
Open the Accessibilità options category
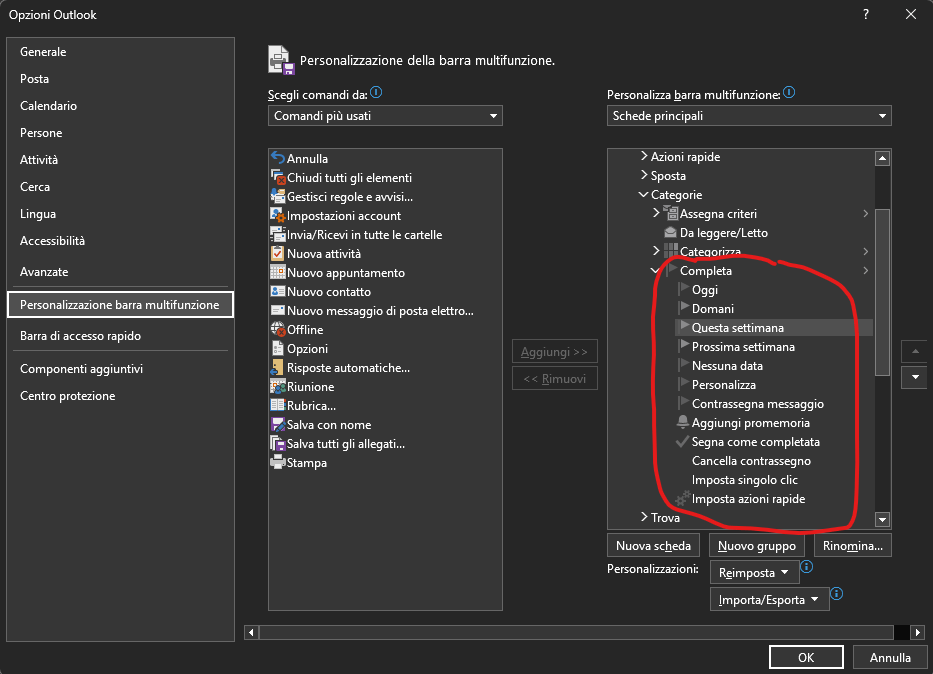[x=120, y=240]
